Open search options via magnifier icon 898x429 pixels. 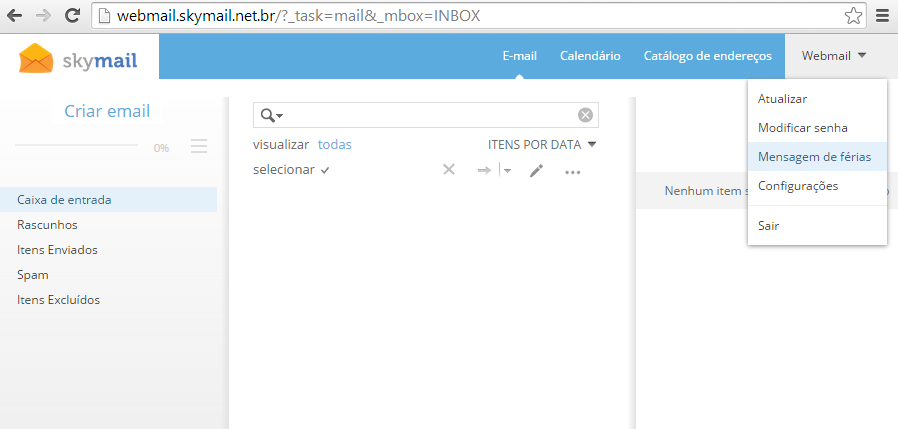(x=271, y=116)
